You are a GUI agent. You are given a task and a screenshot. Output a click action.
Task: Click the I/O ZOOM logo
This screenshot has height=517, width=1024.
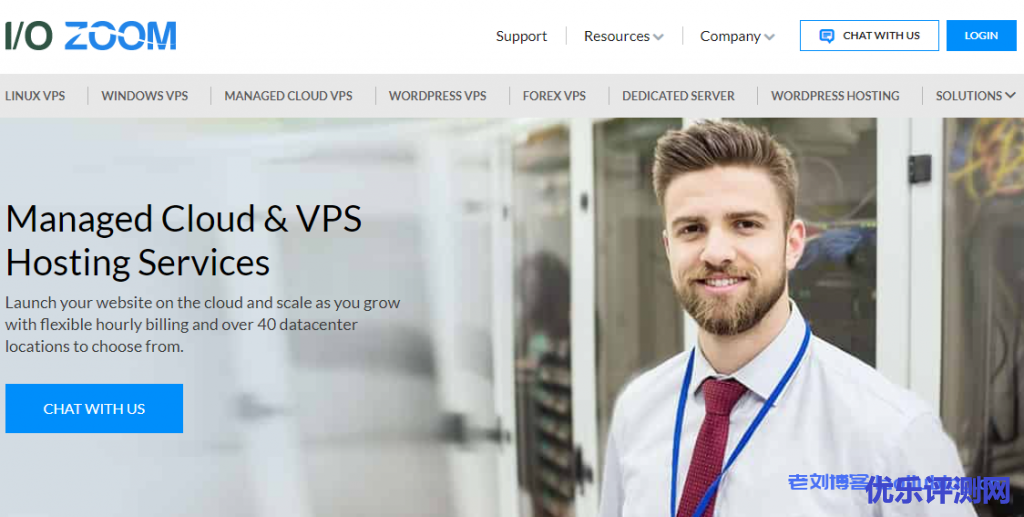coord(90,36)
